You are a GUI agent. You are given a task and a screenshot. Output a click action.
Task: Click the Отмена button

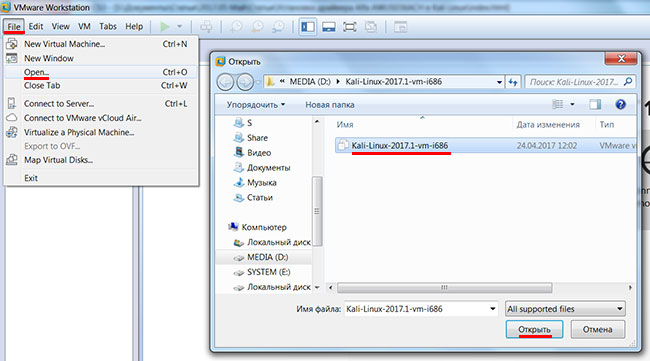click(x=597, y=330)
